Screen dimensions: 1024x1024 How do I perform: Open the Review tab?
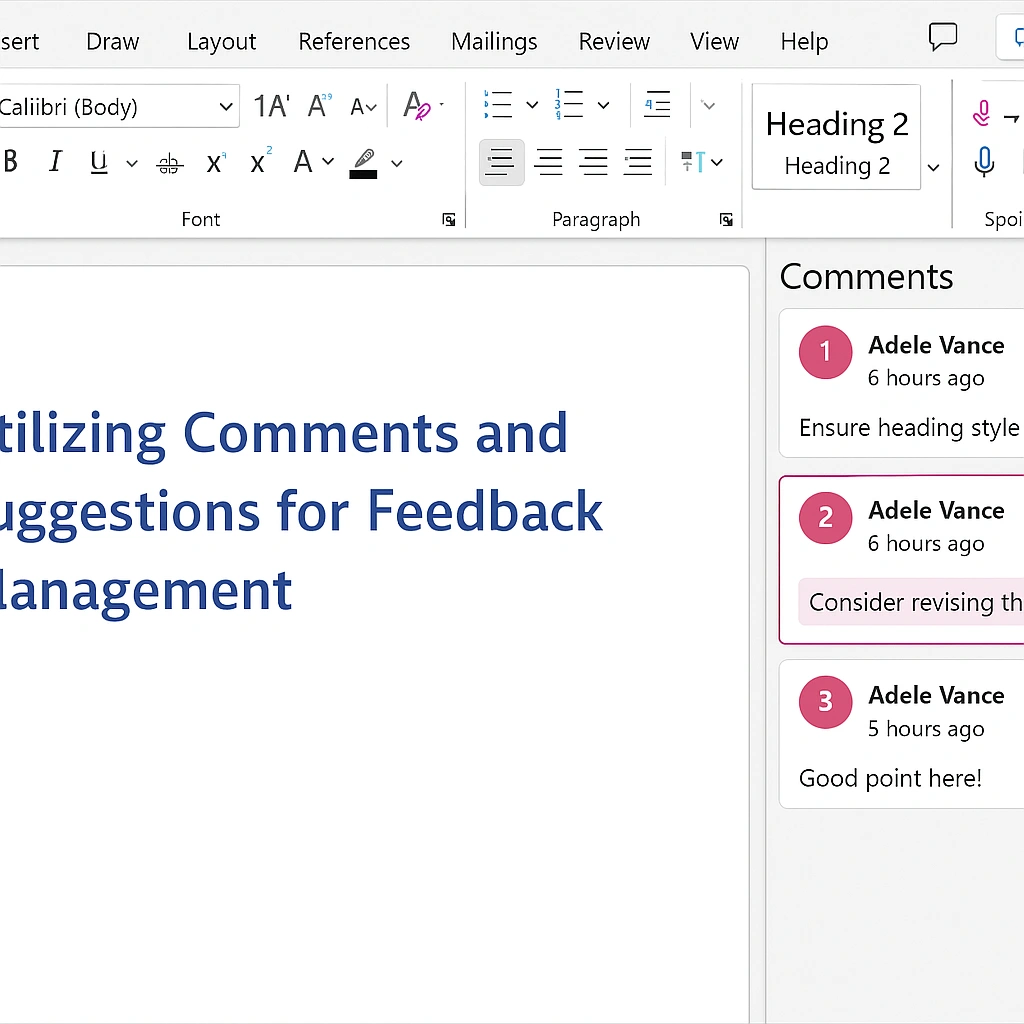[614, 42]
